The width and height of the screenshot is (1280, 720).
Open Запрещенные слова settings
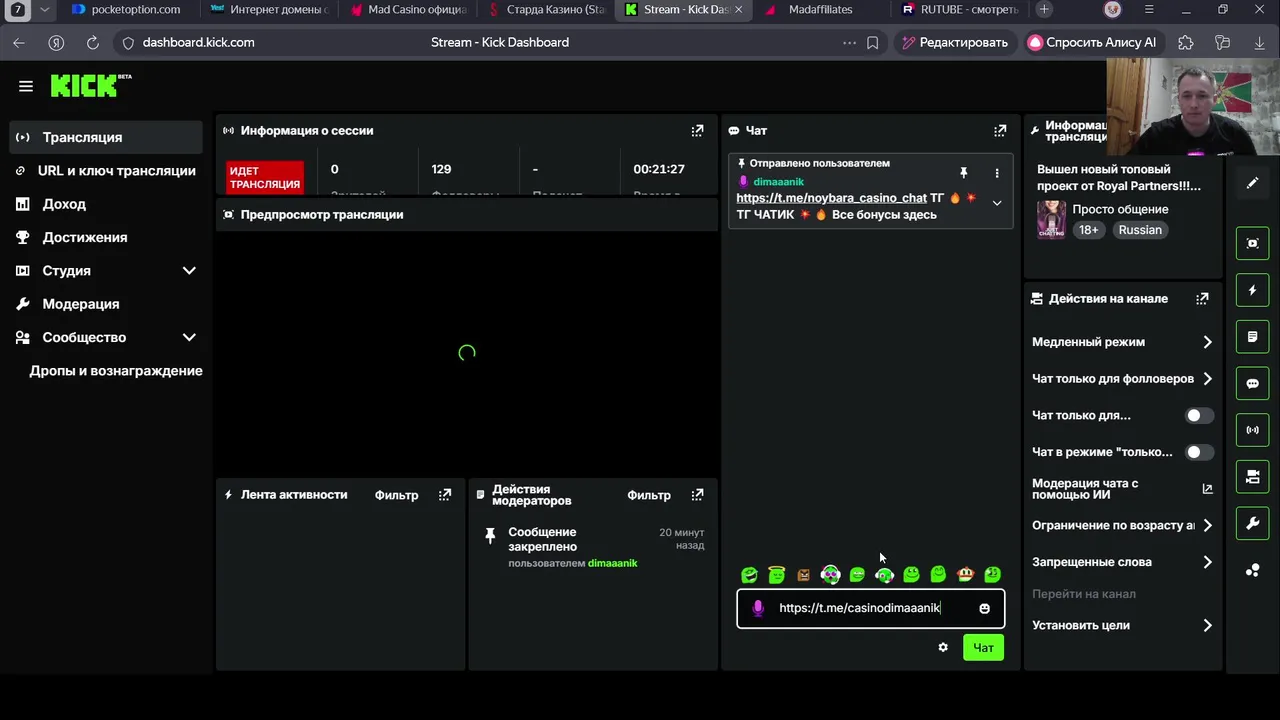click(x=1122, y=562)
